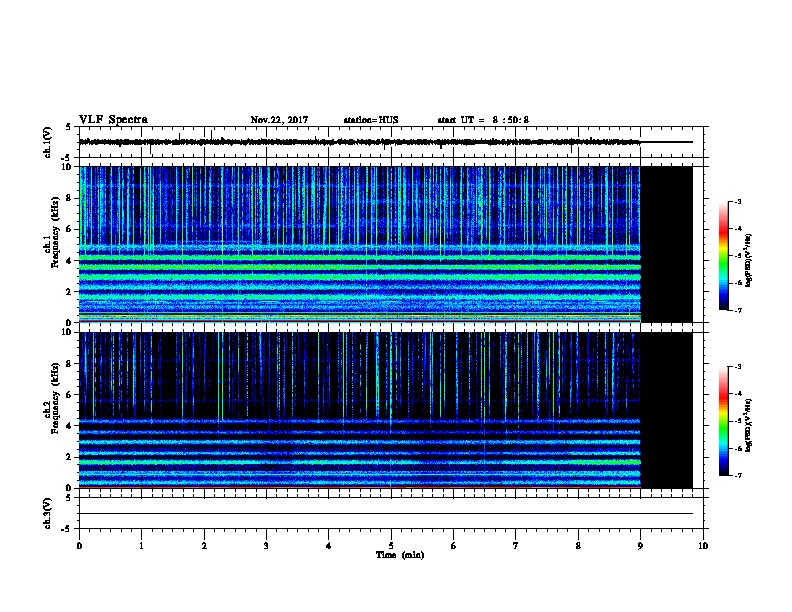Viewport: 792px width, 612px height.
Task: Click the ch.1 "Frequency (kHz)" axis label
Action: pyautogui.click(x=55, y=232)
